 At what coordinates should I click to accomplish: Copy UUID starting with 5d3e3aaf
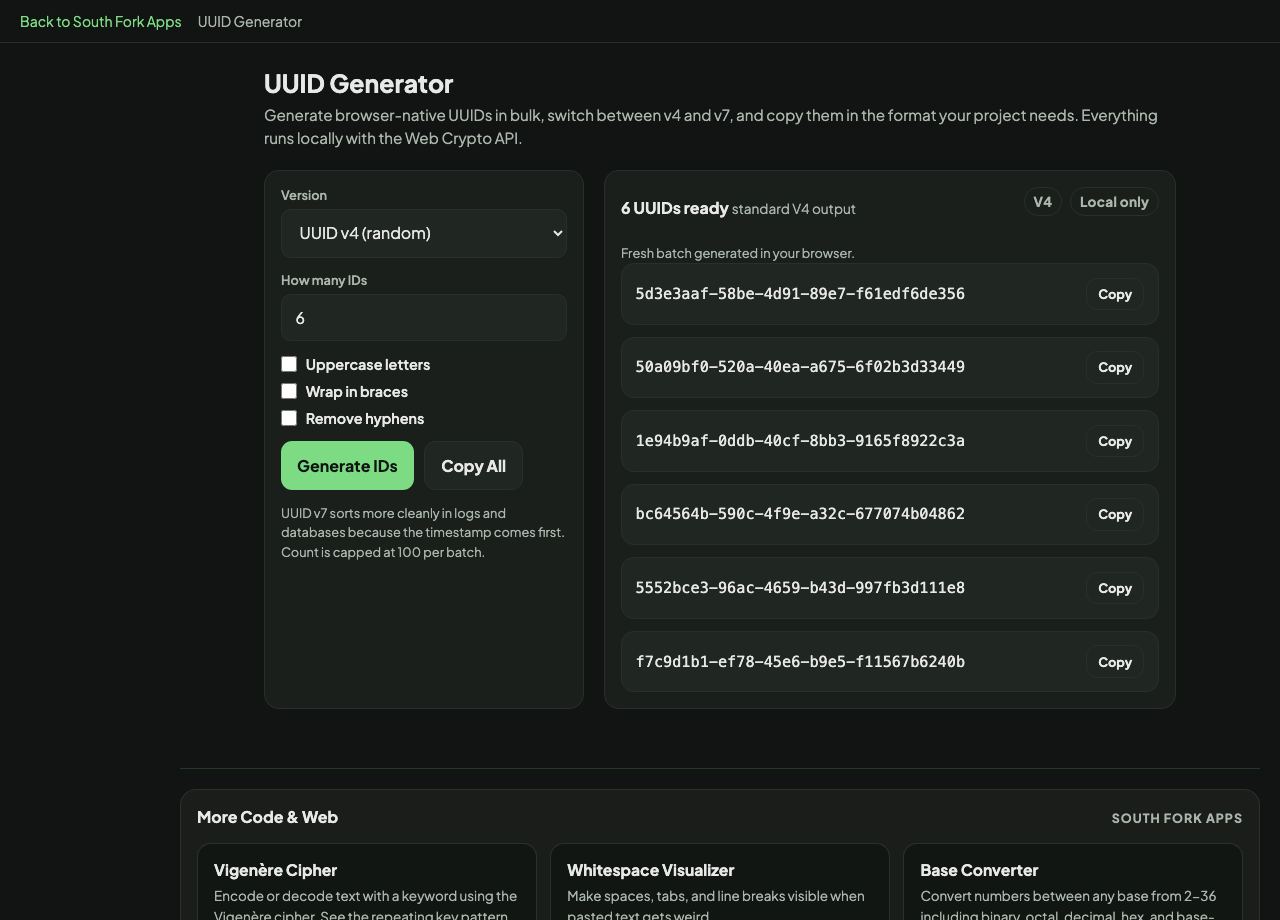[x=1115, y=294]
